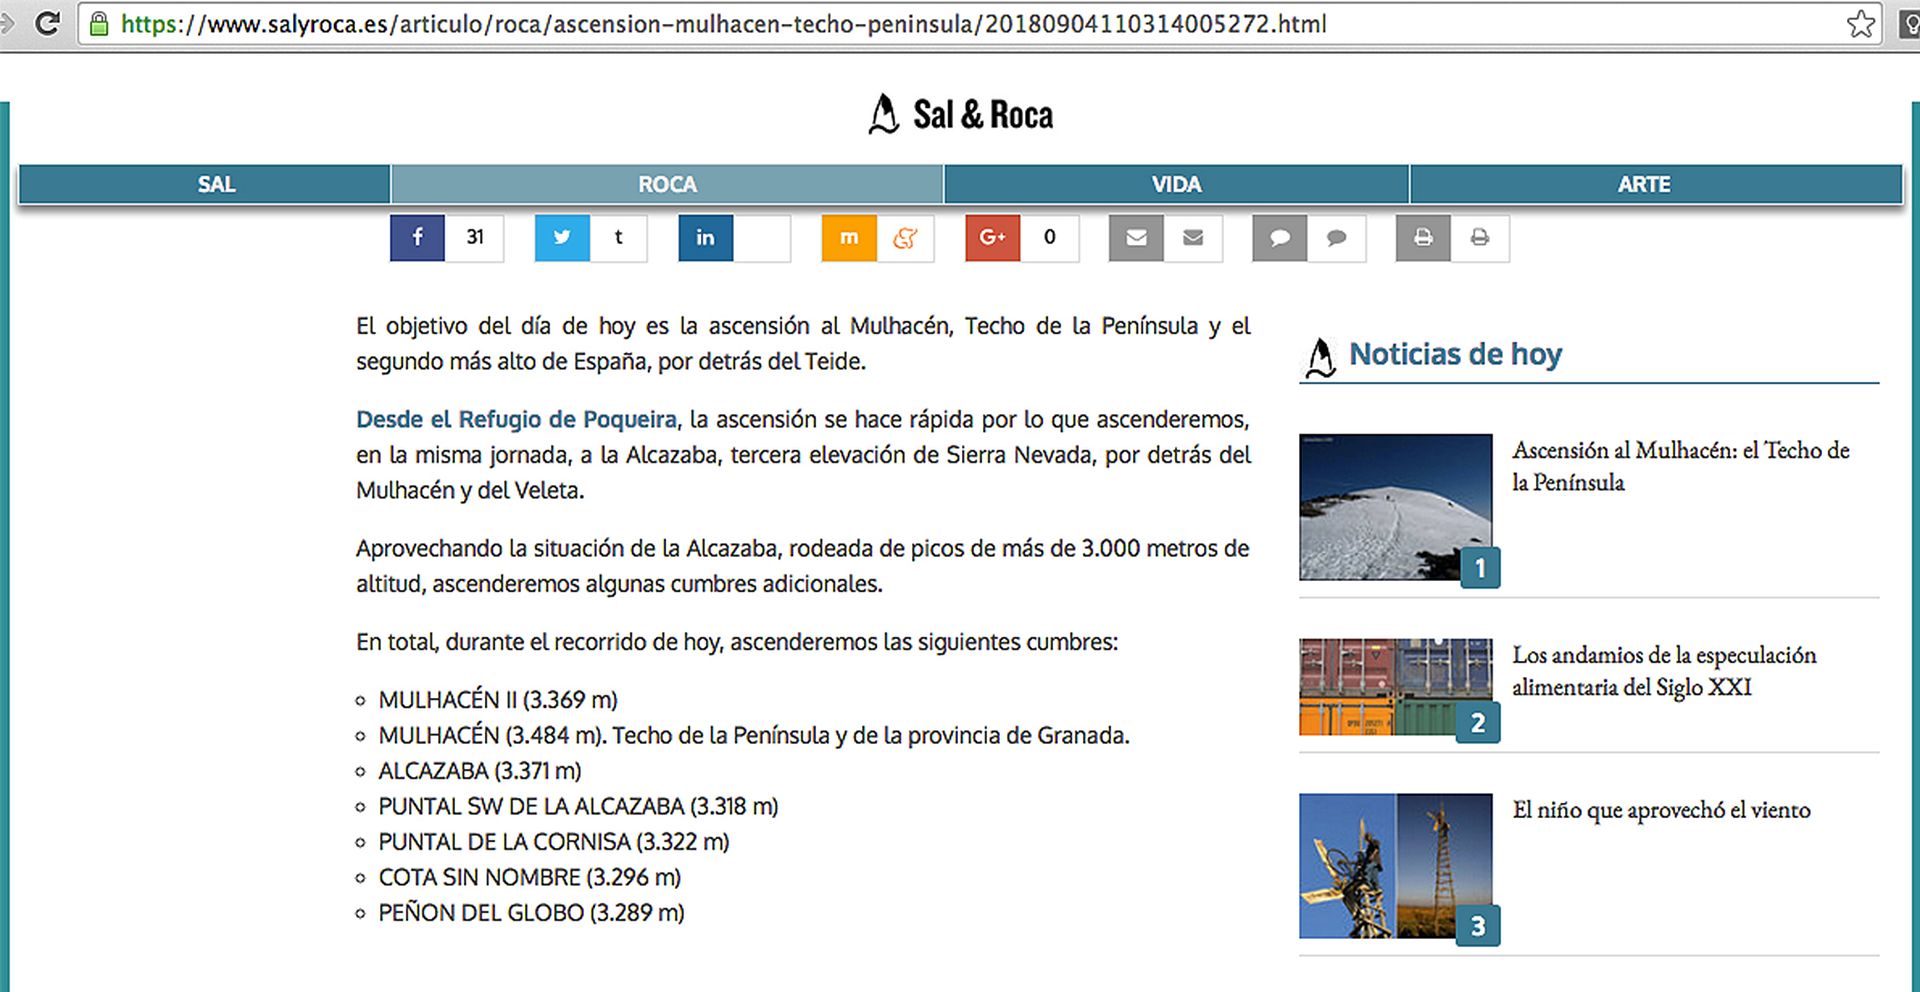Click the white-background printer icon
This screenshot has height=992, width=1920.
1480,238
